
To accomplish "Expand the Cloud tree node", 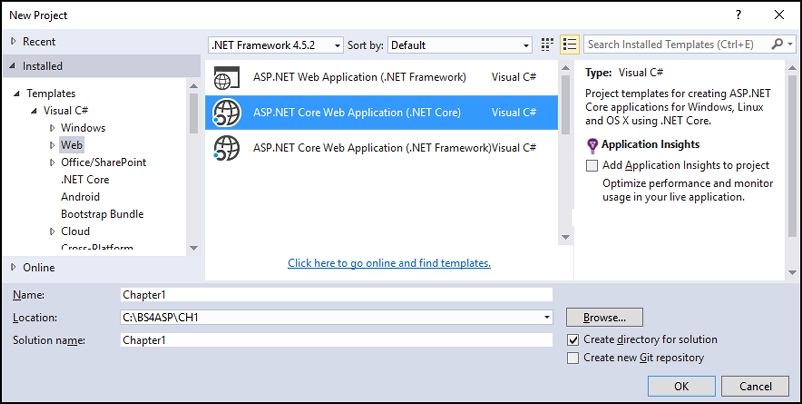I will coord(52,232).
